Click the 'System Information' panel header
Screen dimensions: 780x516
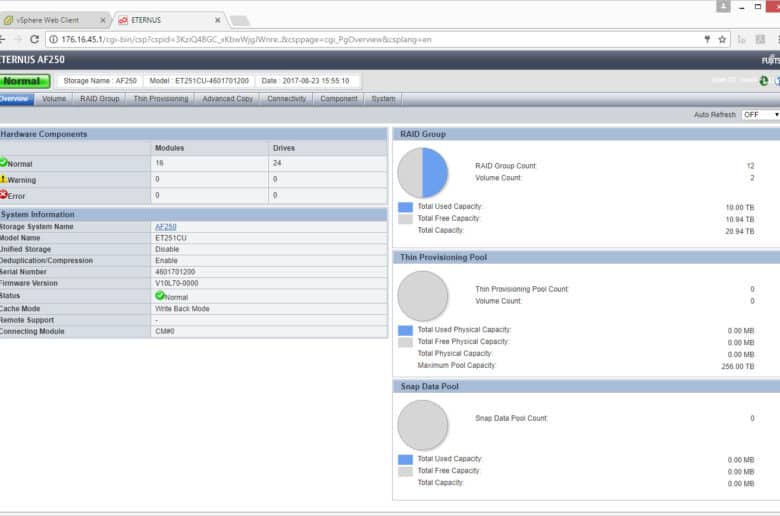(x=194, y=214)
